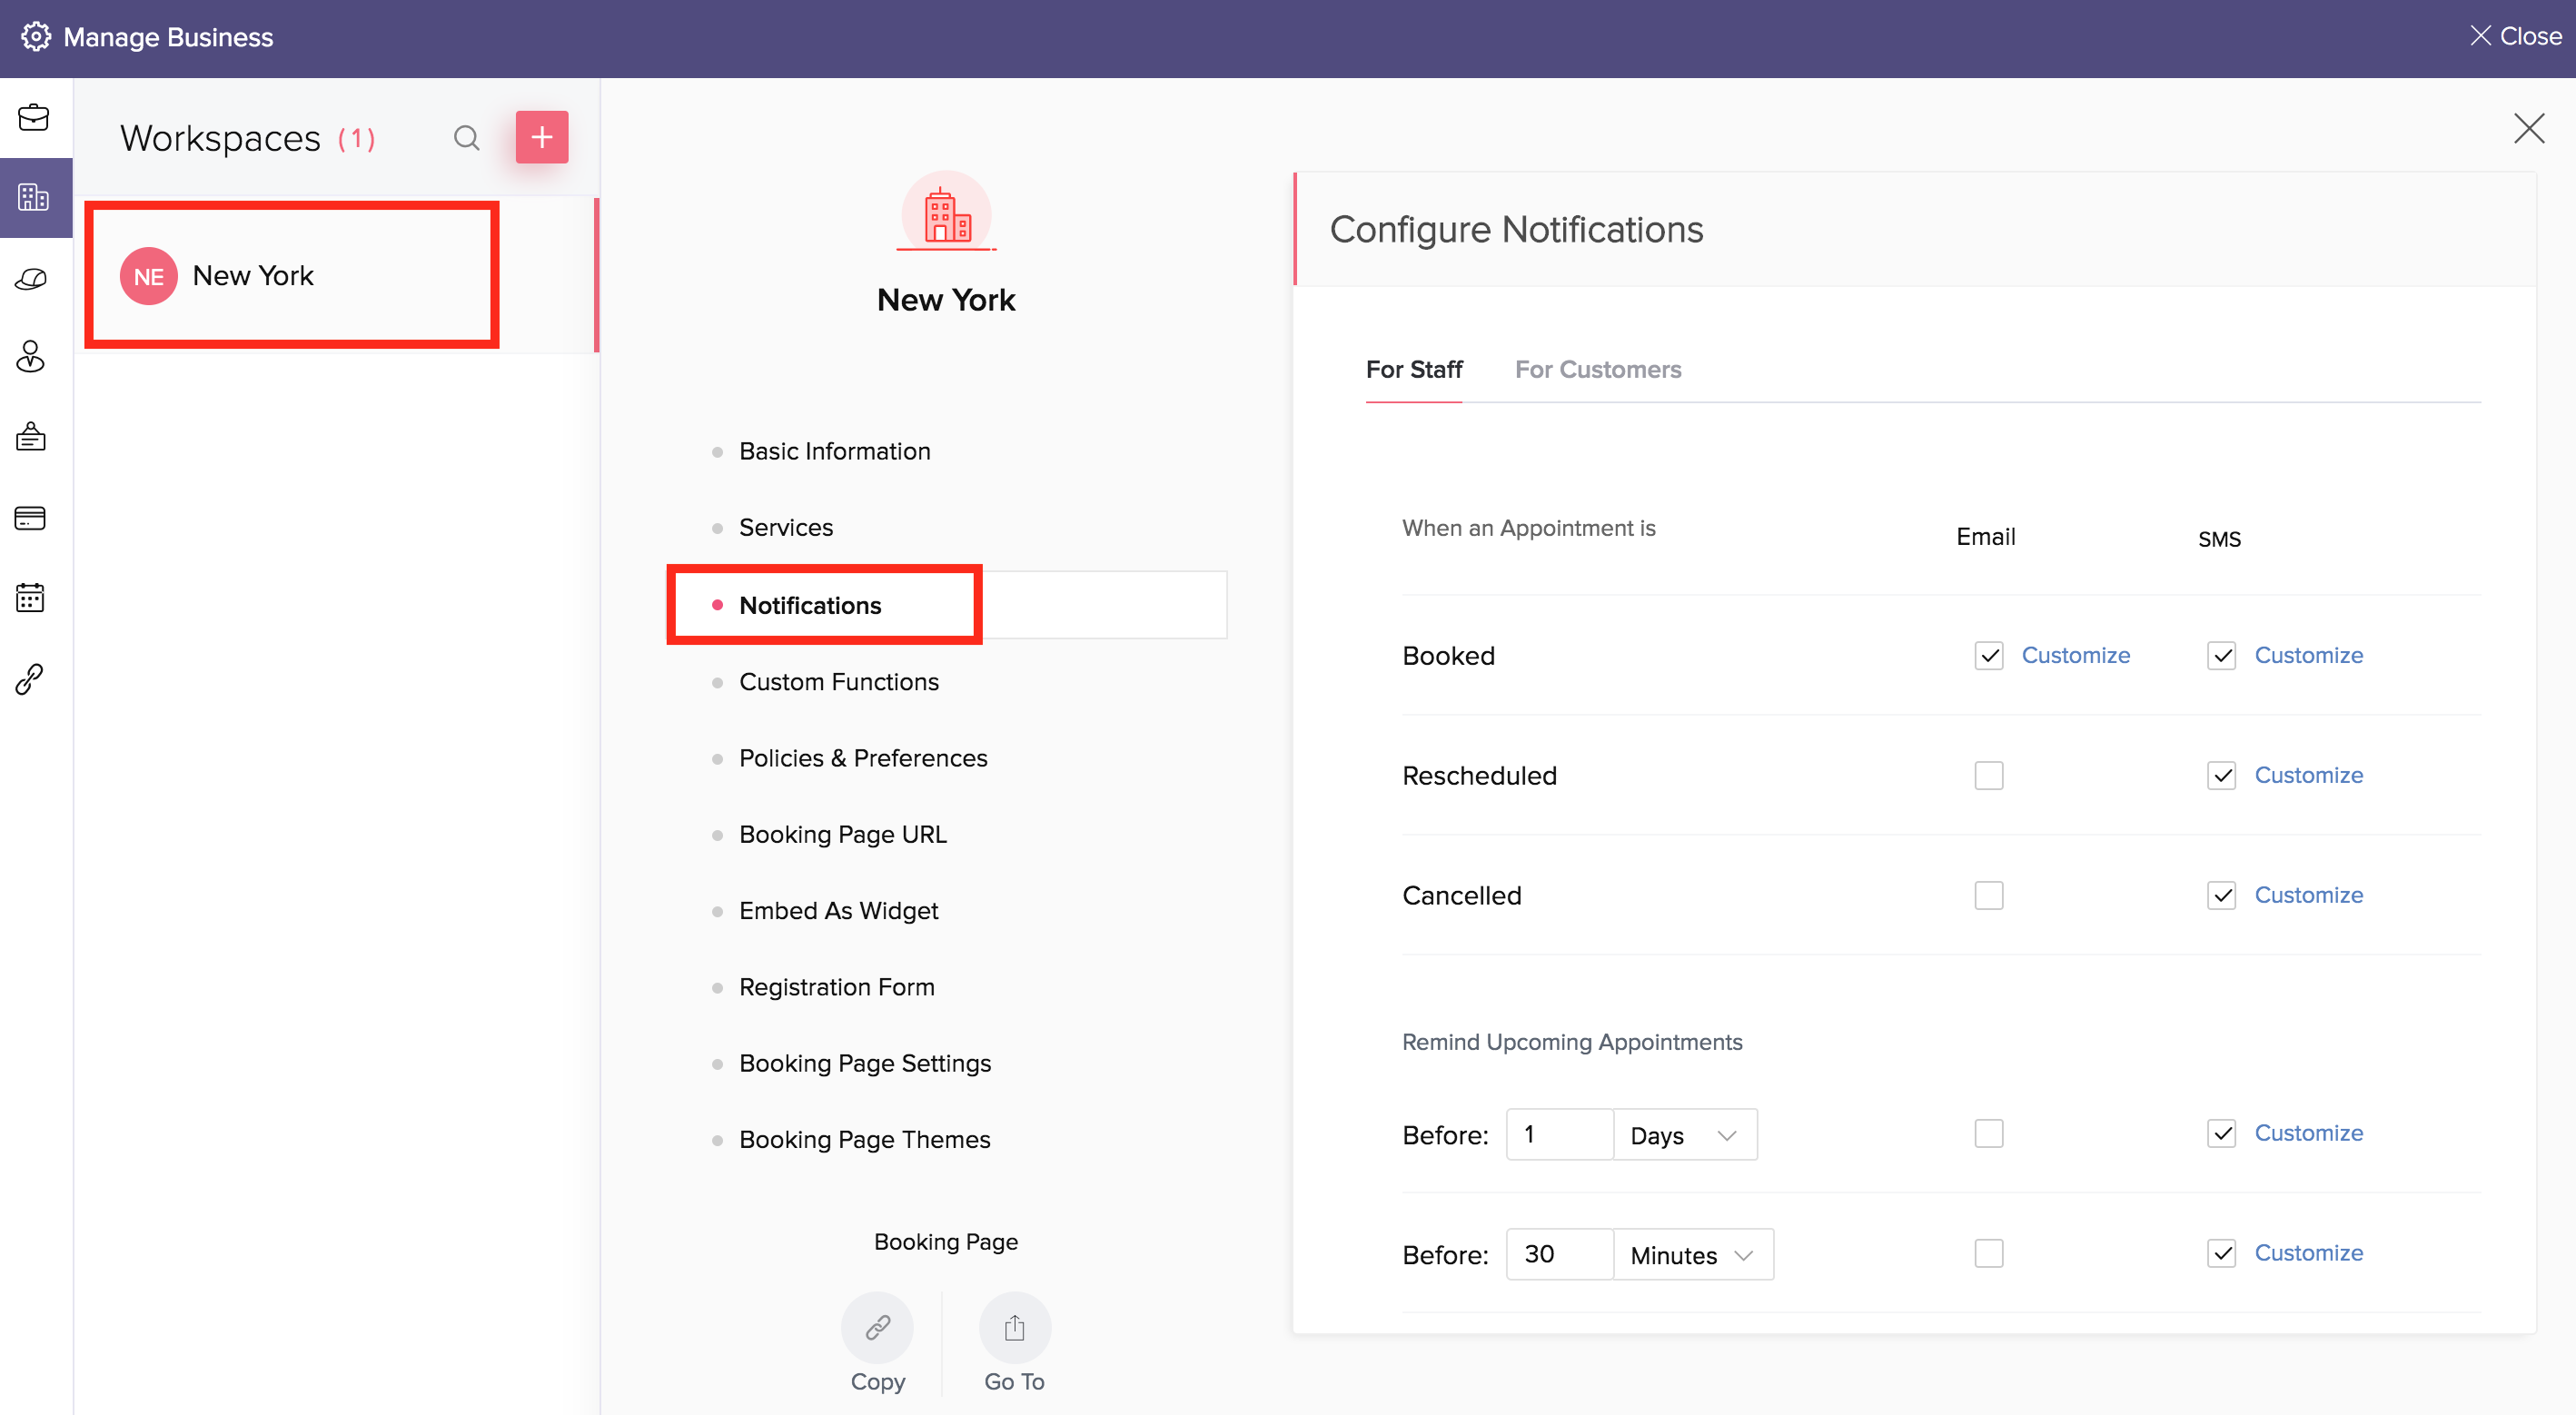
Task: Click the link chain sidebar icon
Action: tap(30, 679)
